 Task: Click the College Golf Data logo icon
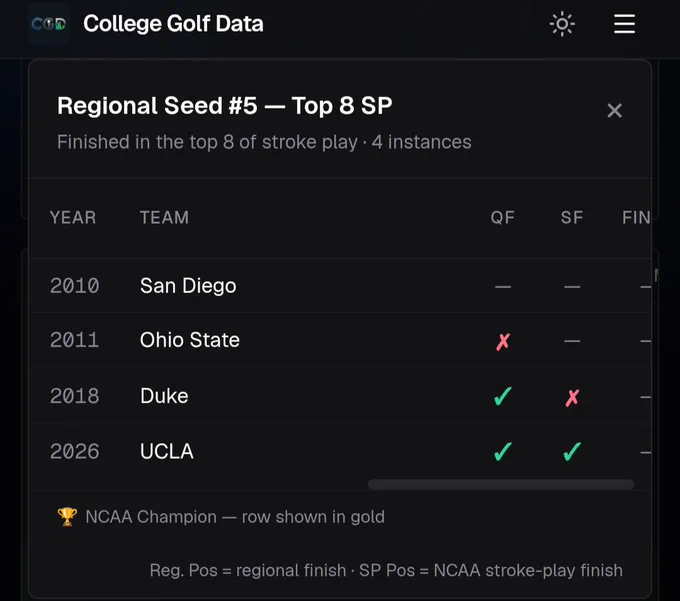(x=49, y=23)
